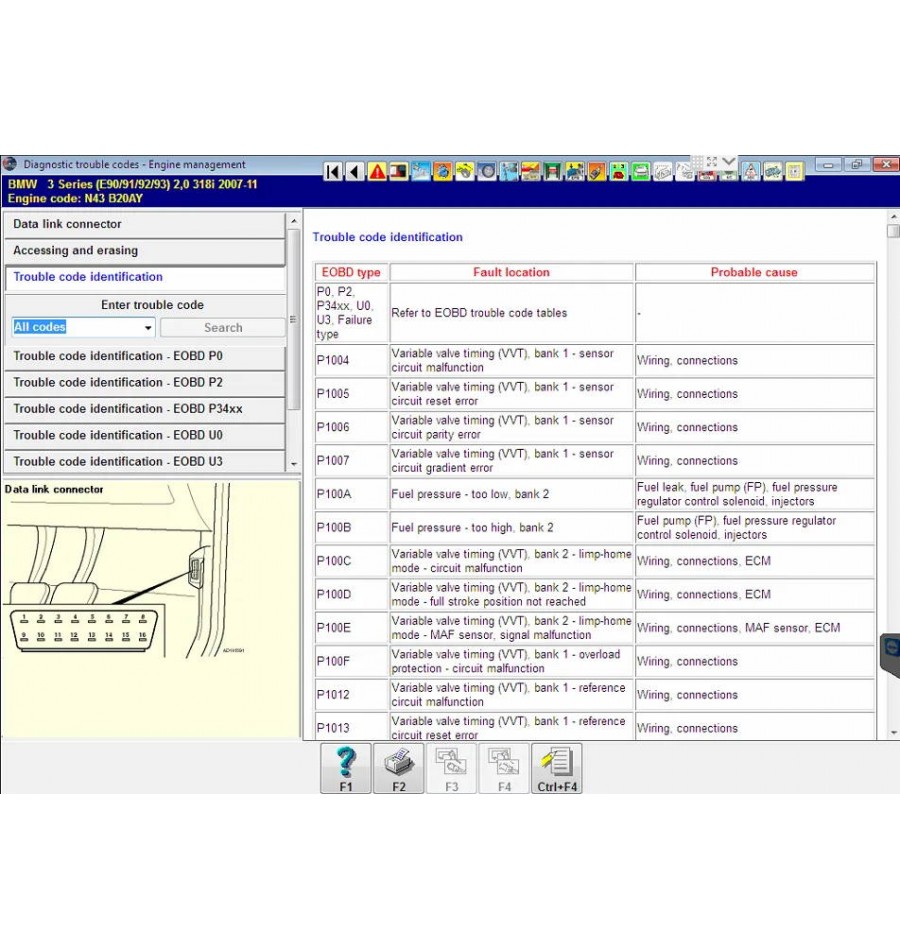
Task: Select the P100B code cell
Action: [x=352, y=527]
